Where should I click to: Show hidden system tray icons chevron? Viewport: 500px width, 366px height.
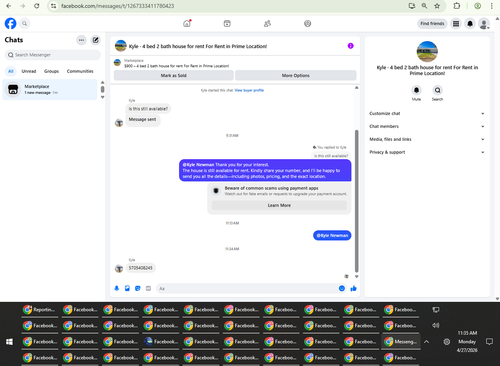tap(426, 342)
